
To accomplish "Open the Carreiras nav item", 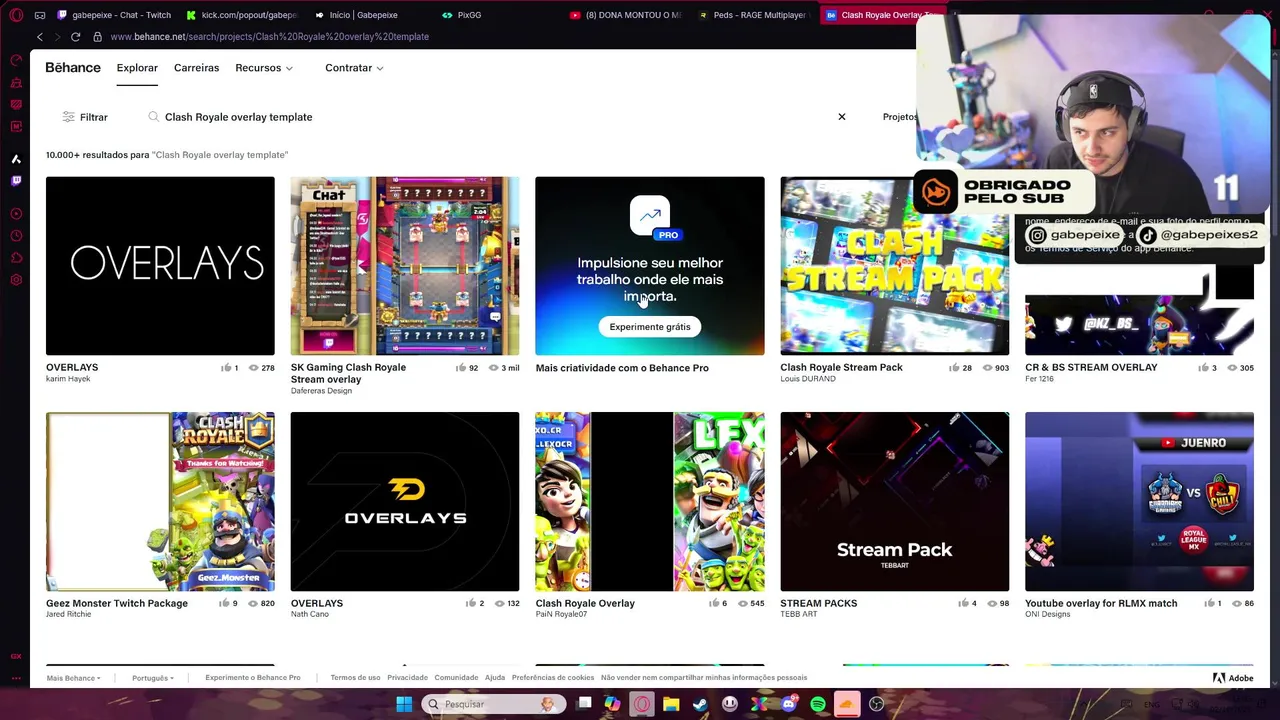I will pyautogui.click(x=196, y=68).
